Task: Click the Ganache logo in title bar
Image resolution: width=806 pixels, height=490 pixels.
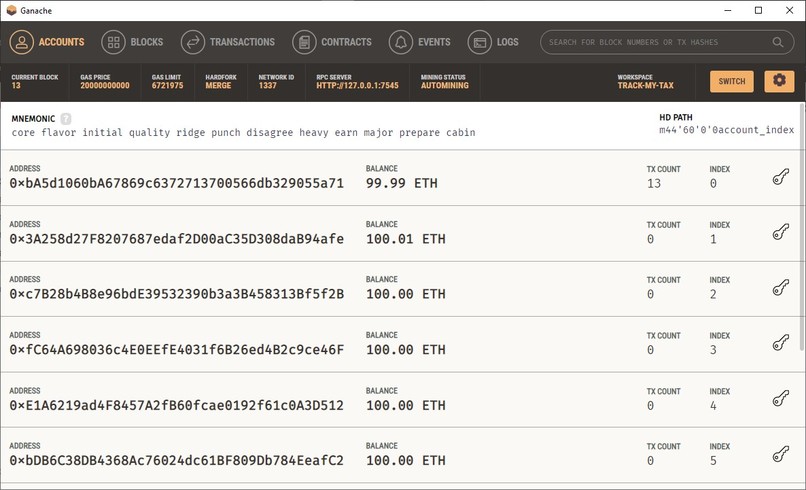Action: pos(11,10)
